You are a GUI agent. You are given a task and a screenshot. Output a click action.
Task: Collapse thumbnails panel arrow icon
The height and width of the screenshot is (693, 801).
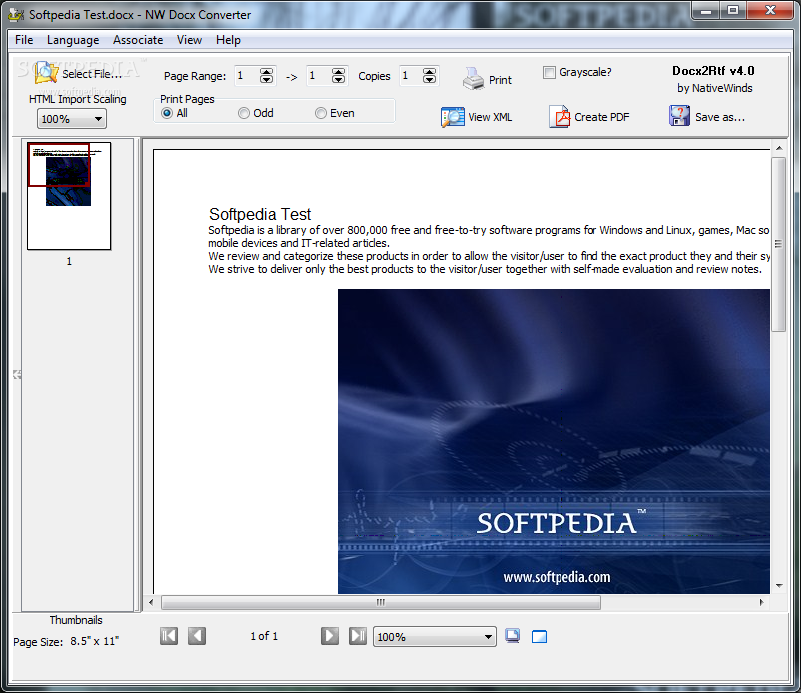(17, 374)
